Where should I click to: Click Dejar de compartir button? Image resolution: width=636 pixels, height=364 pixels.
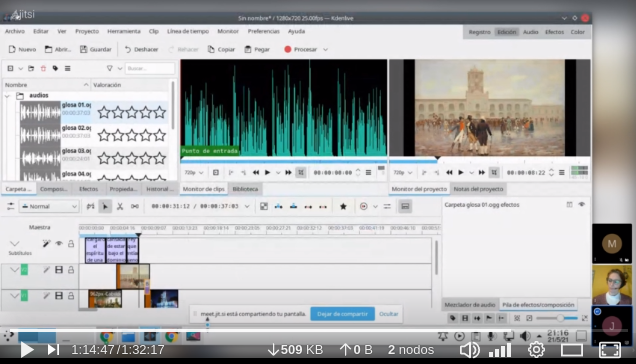[x=342, y=314]
